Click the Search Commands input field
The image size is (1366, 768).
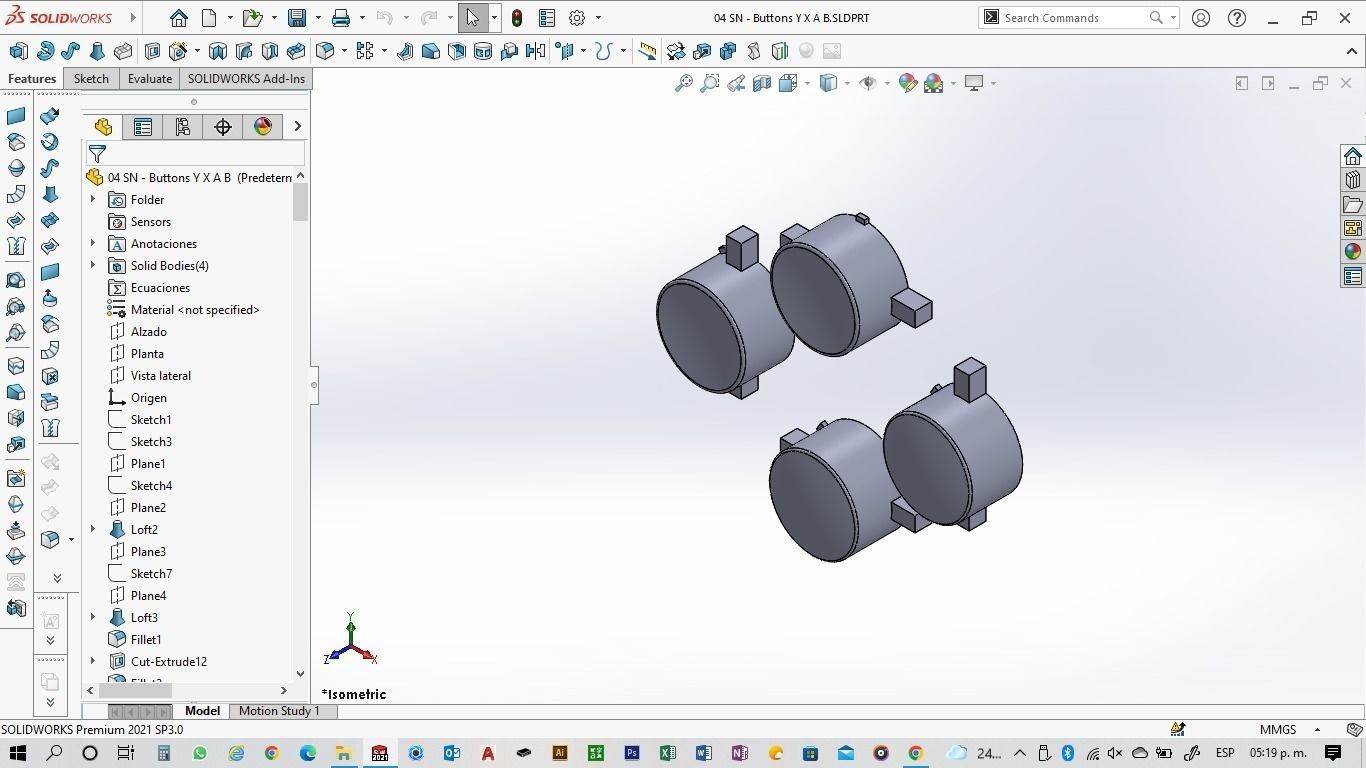1074,18
